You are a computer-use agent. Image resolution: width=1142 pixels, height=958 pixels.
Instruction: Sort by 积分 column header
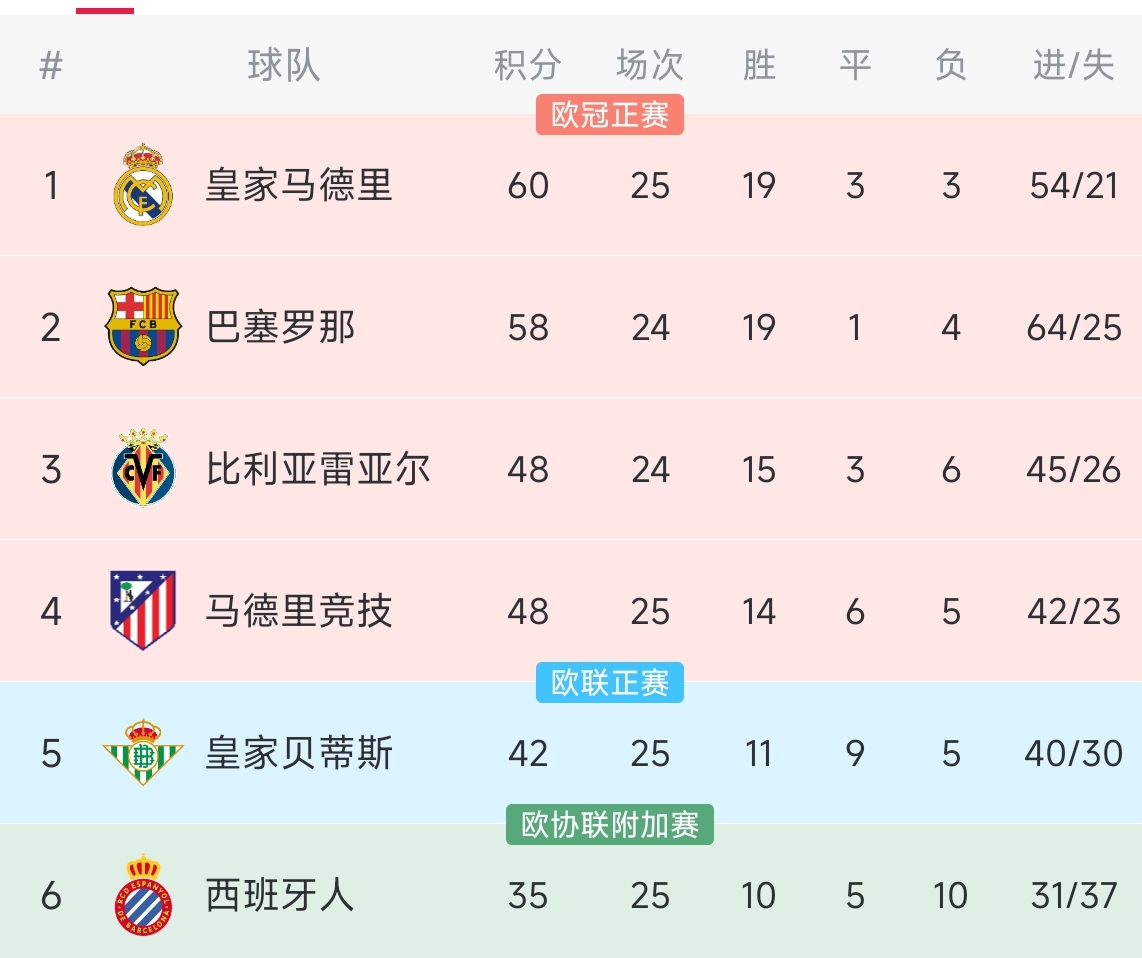pos(527,66)
